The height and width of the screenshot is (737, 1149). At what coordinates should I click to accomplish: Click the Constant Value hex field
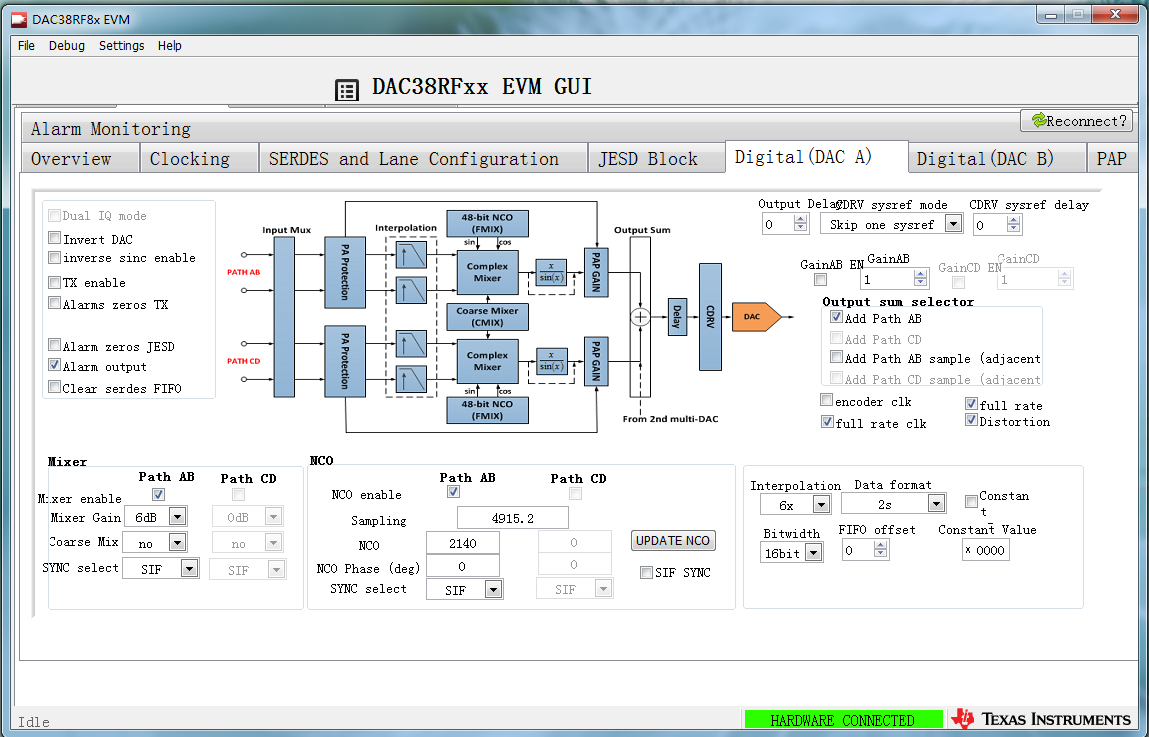(986, 550)
